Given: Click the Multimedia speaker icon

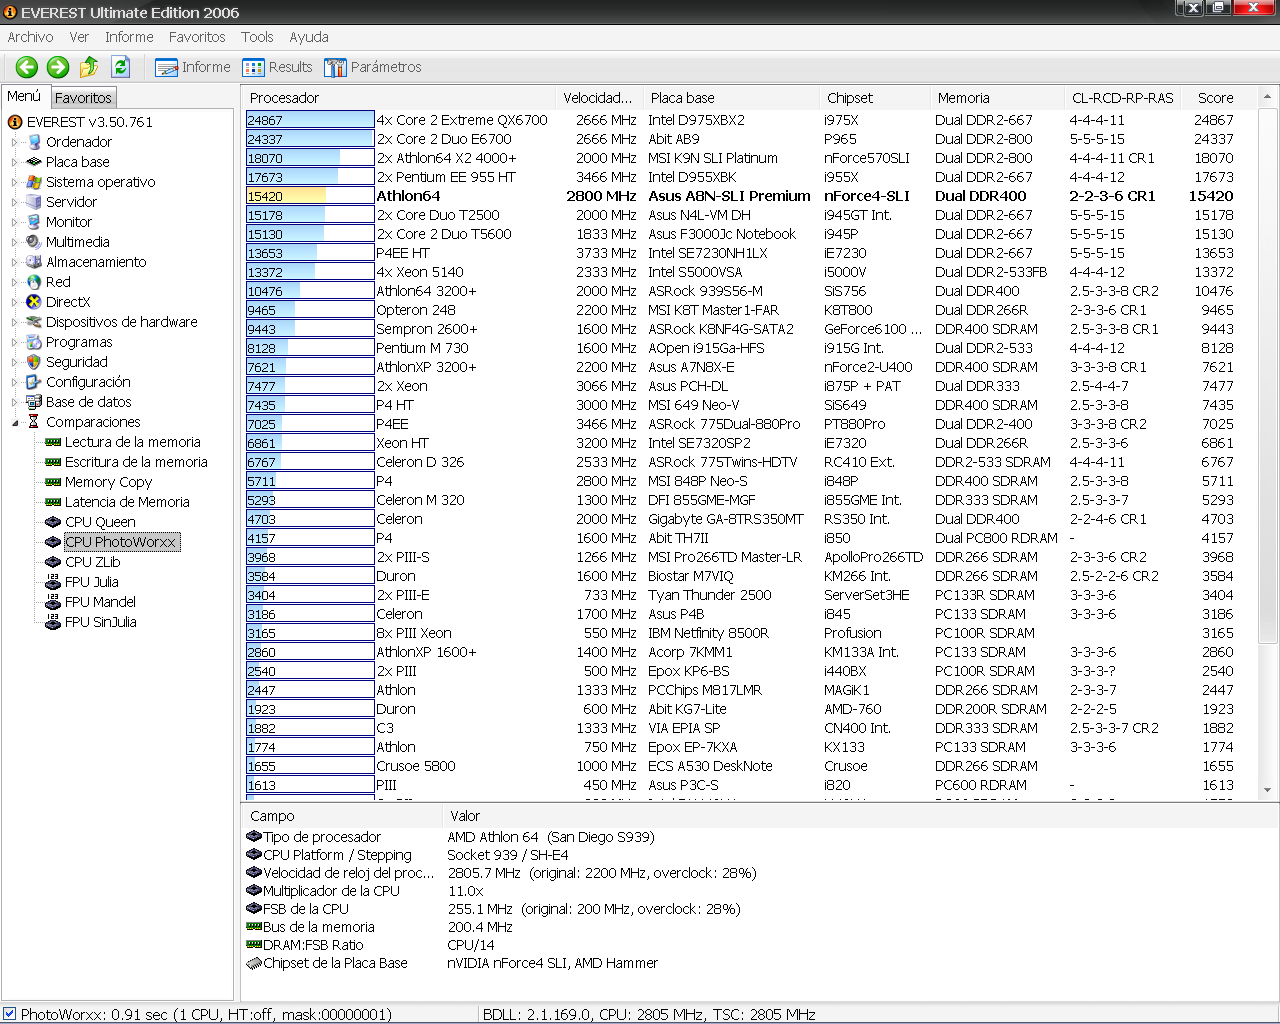Looking at the screenshot, I should (x=34, y=242).
